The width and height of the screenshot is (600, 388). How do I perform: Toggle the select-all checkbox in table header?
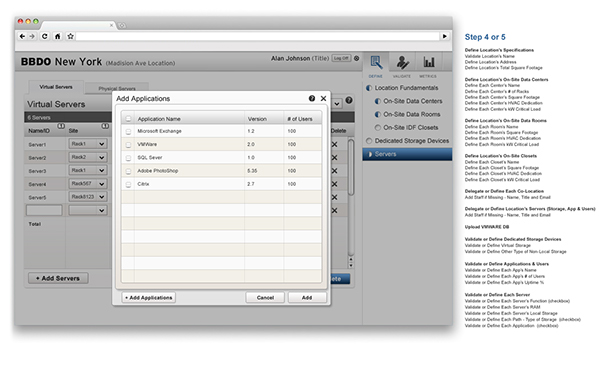click(x=128, y=119)
